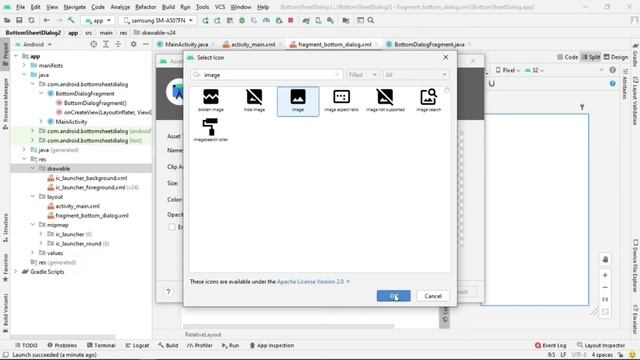
Task: Switch to Code view mode
Action: point(567,57)
